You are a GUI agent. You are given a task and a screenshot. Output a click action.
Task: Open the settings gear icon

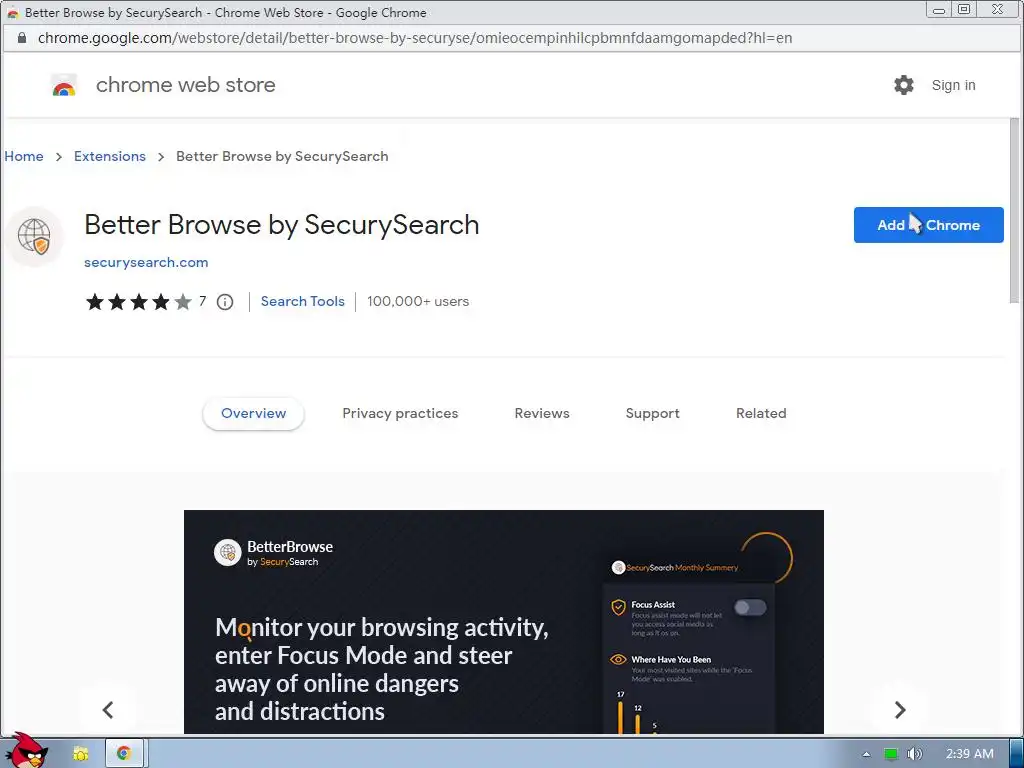(x=903, y=85)
